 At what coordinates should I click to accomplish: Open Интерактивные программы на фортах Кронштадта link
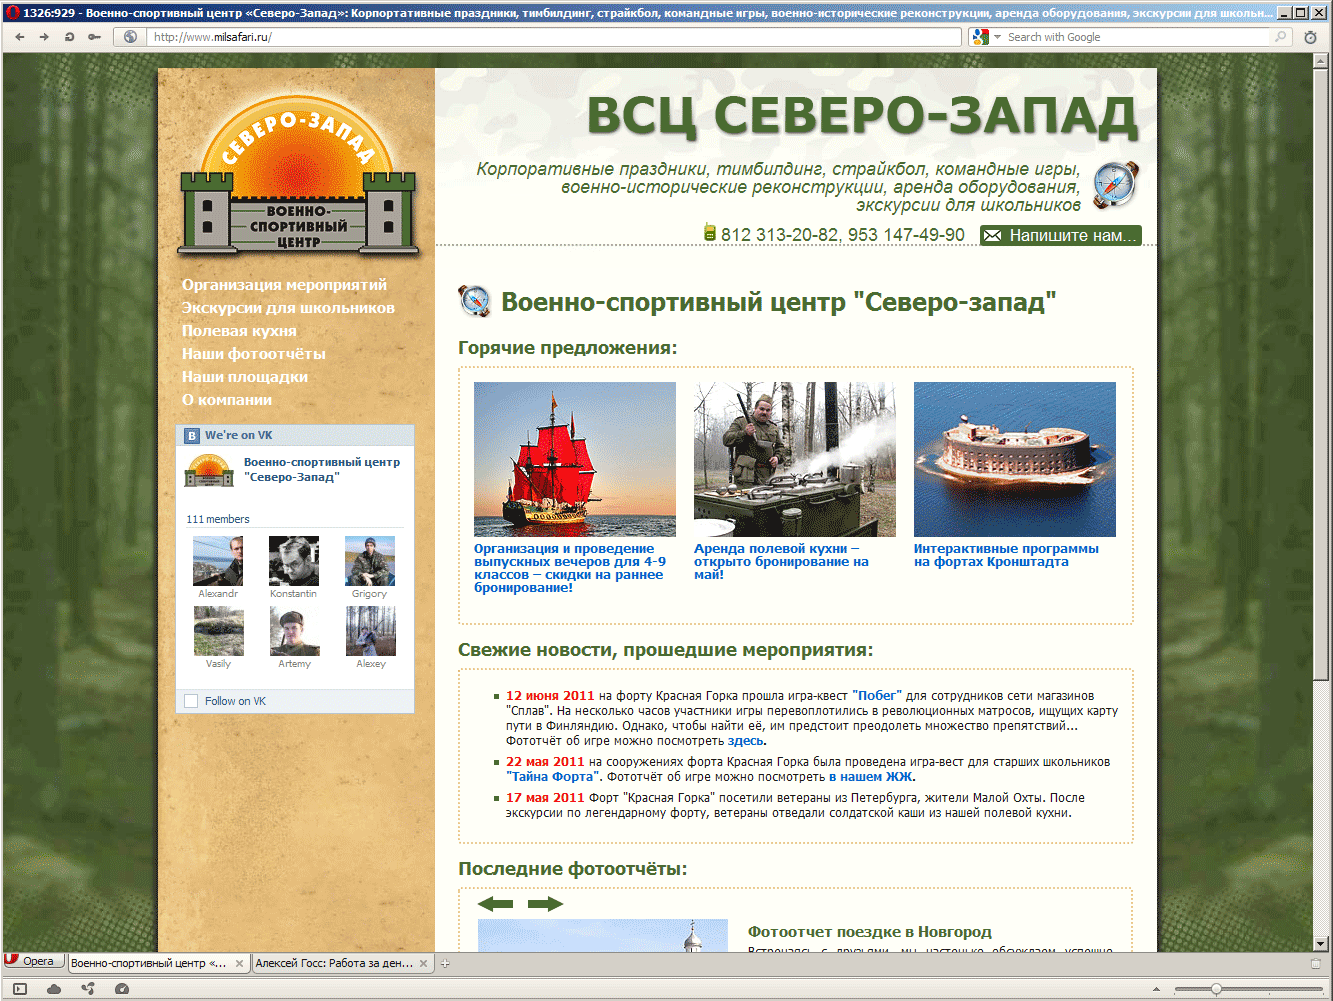[1006, 555]
